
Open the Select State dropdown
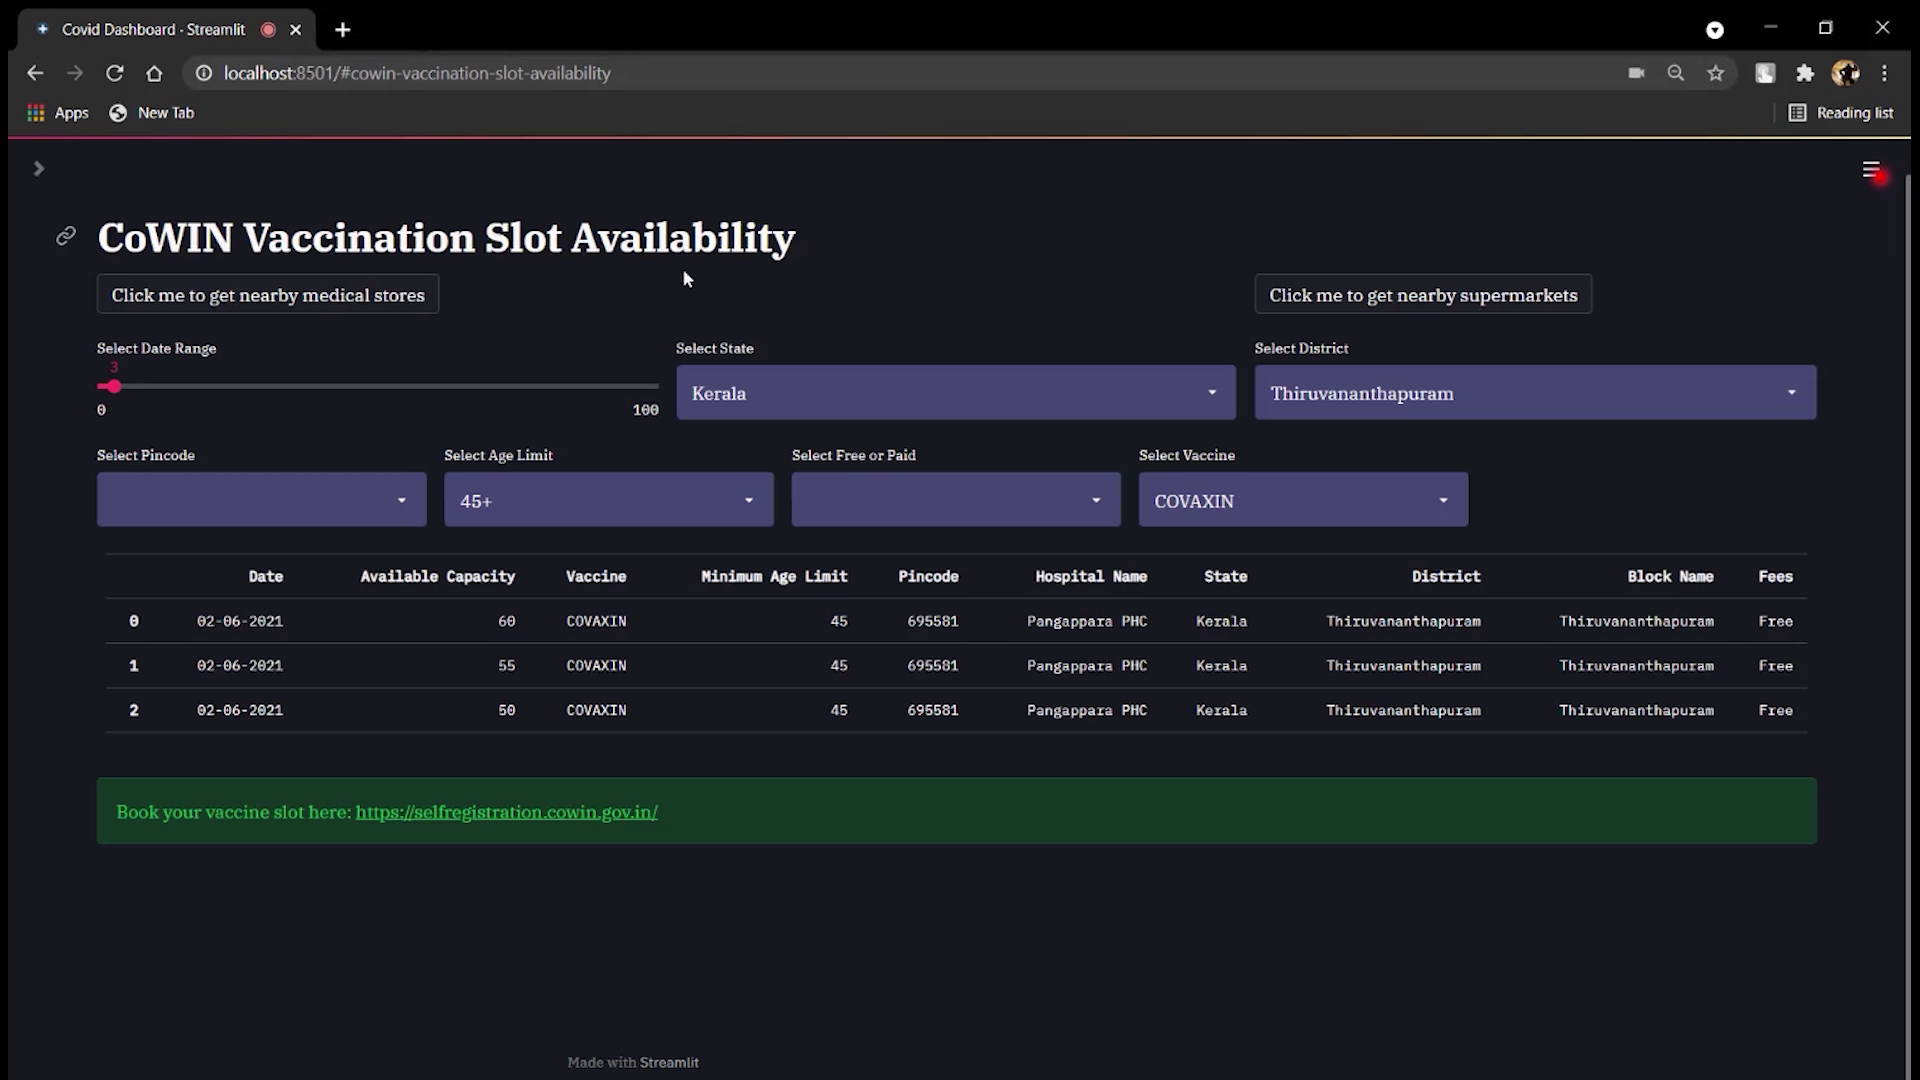pyautogui.click(x=955, y=393)
